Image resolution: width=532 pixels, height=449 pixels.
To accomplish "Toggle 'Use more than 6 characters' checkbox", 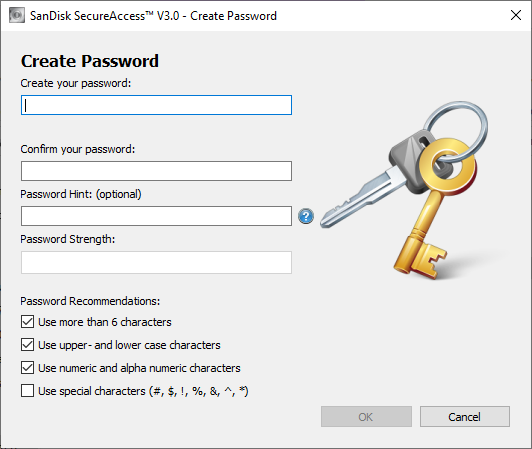I will (x=27, y=322).
